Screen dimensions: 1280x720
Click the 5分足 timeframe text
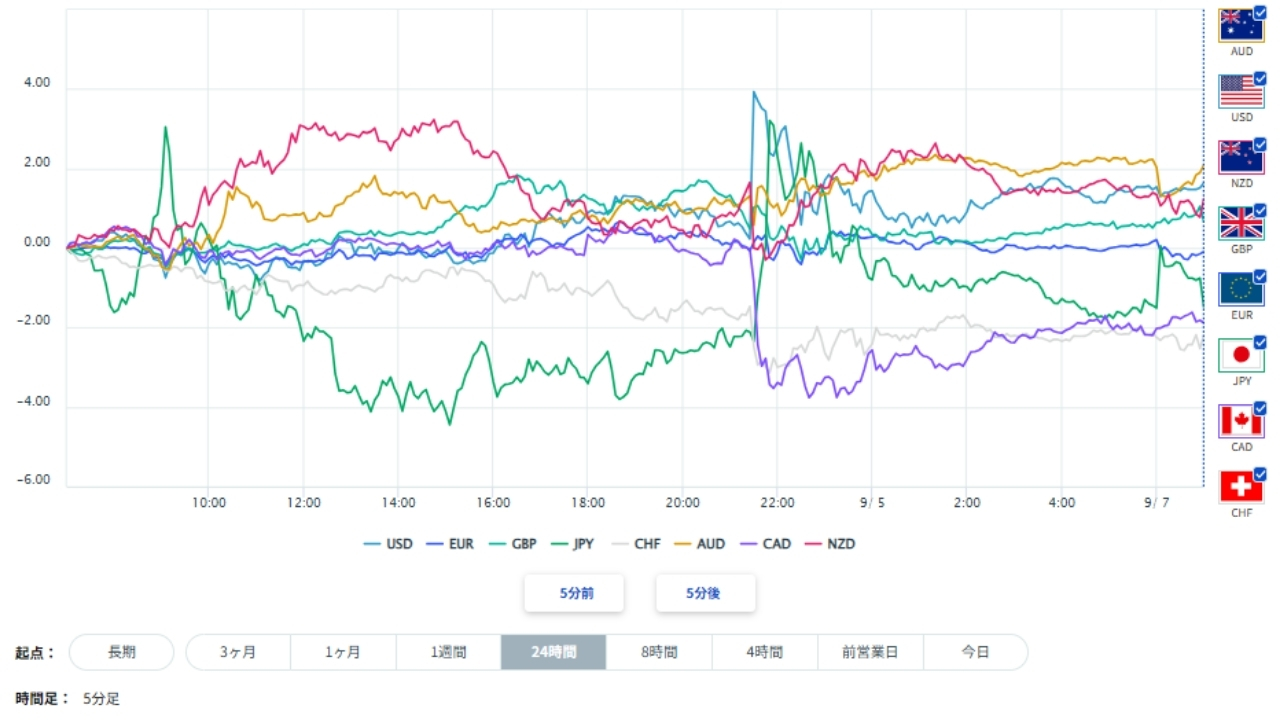tap(101, 699)
